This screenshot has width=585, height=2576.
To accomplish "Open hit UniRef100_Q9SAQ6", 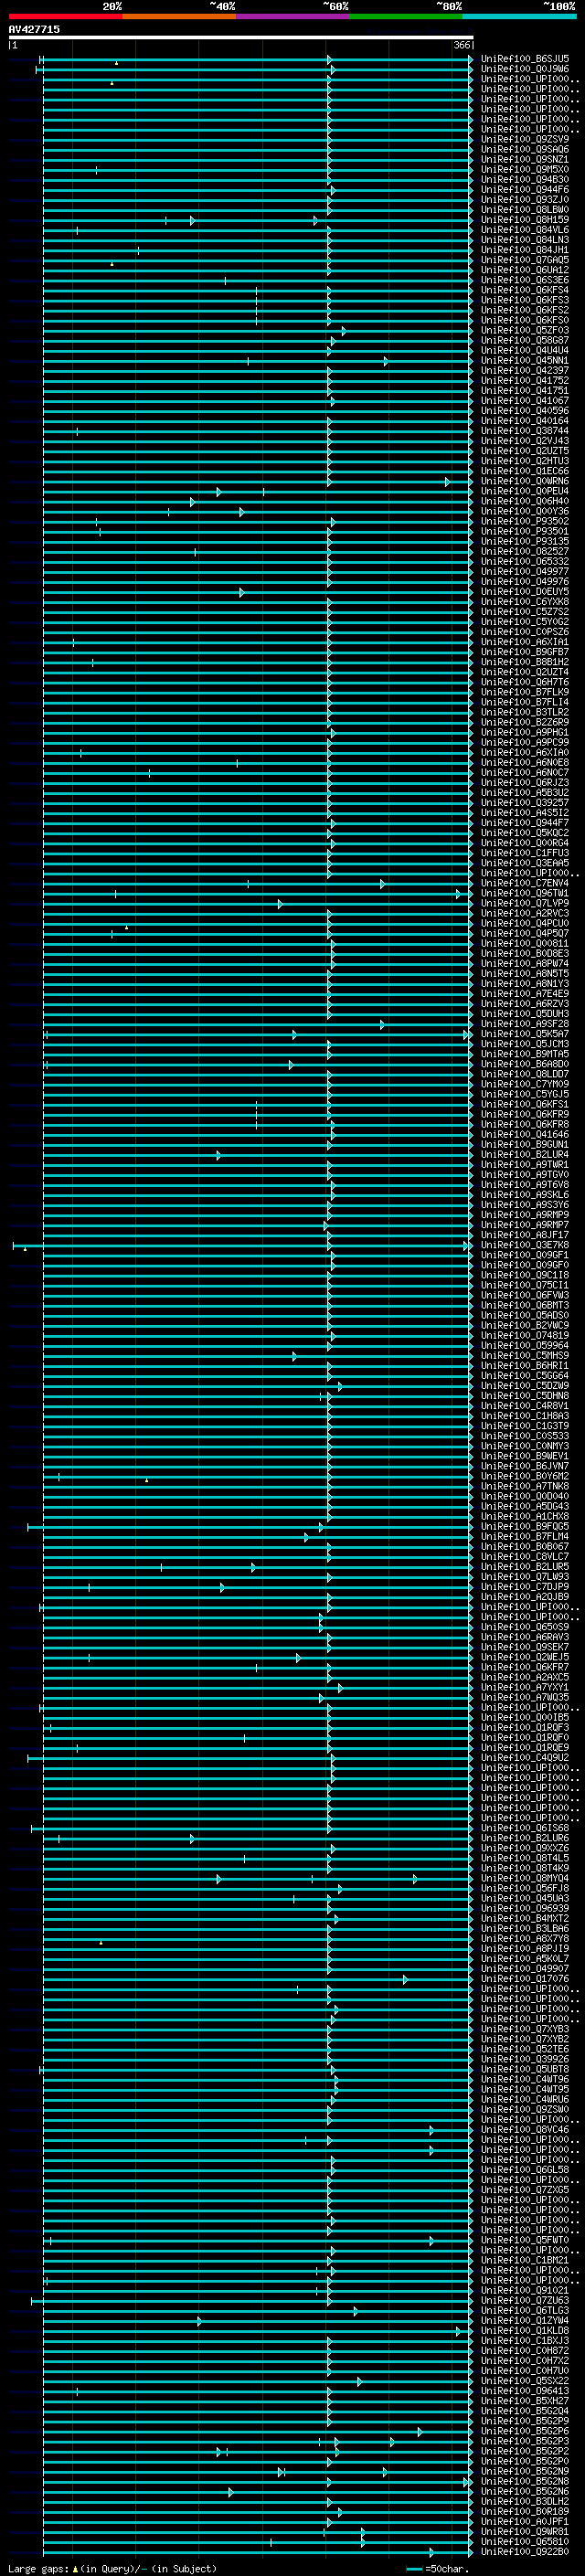I will [x=525, y=149].
